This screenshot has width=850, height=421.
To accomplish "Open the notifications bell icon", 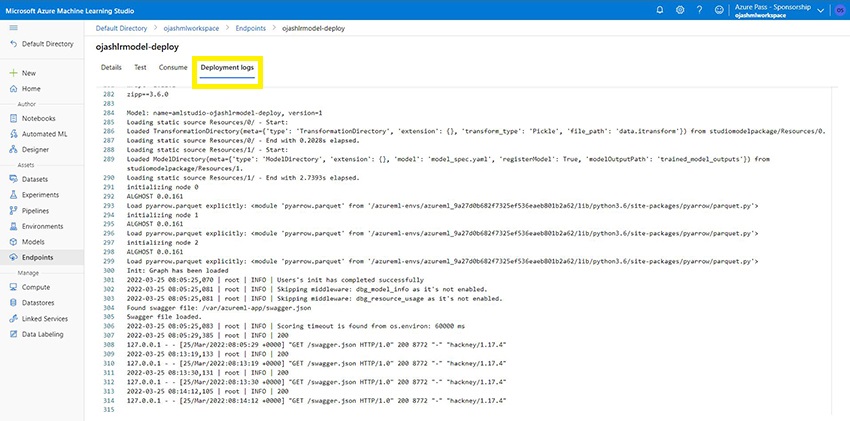I will [x=660, y=10].
